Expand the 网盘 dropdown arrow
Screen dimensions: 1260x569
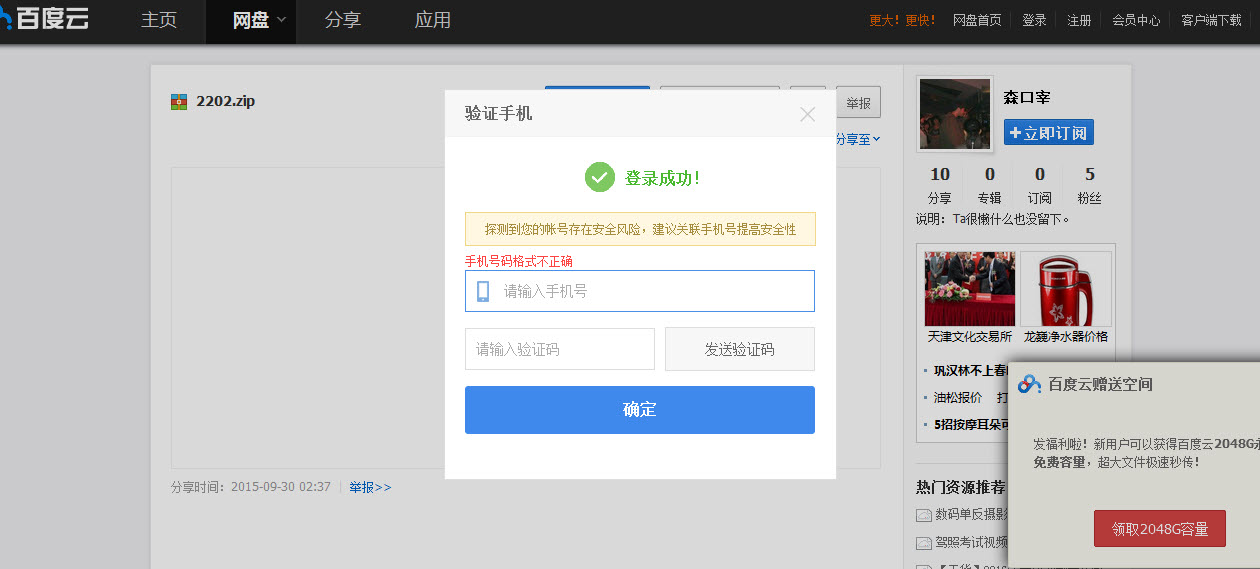click(x=282, y=20)
